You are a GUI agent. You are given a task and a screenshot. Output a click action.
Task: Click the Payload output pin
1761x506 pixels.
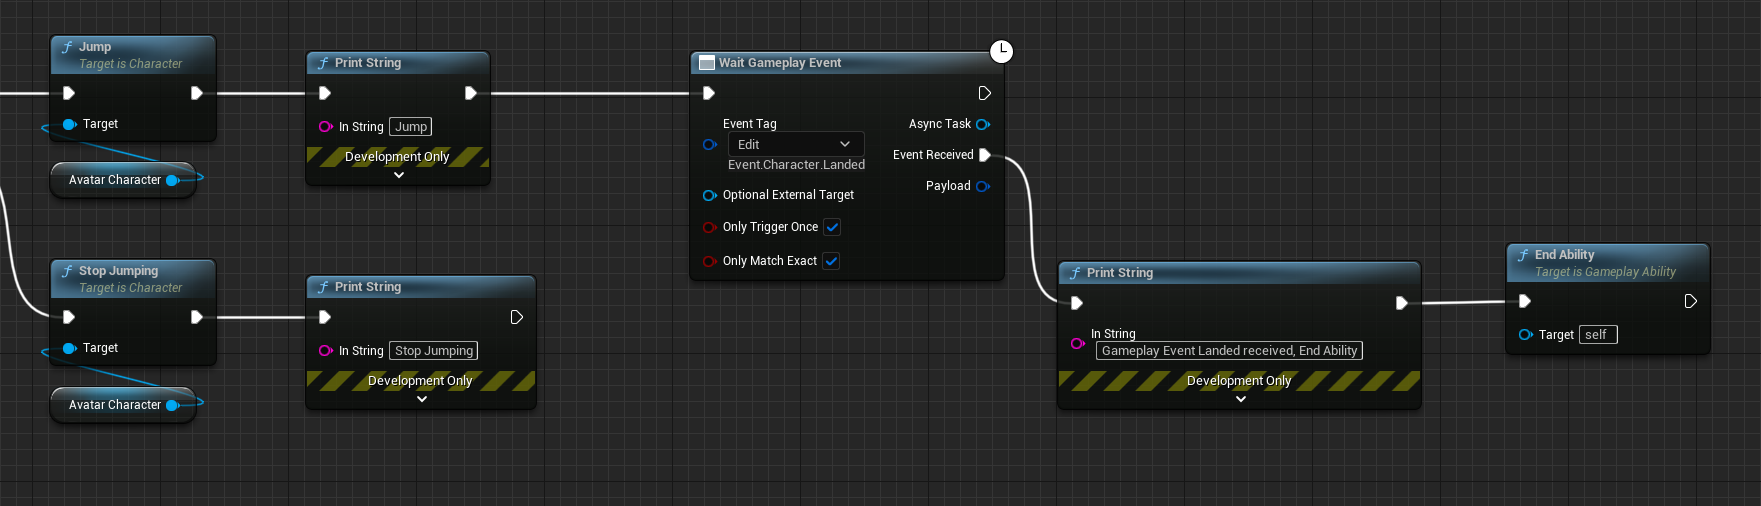coord(982,186)
